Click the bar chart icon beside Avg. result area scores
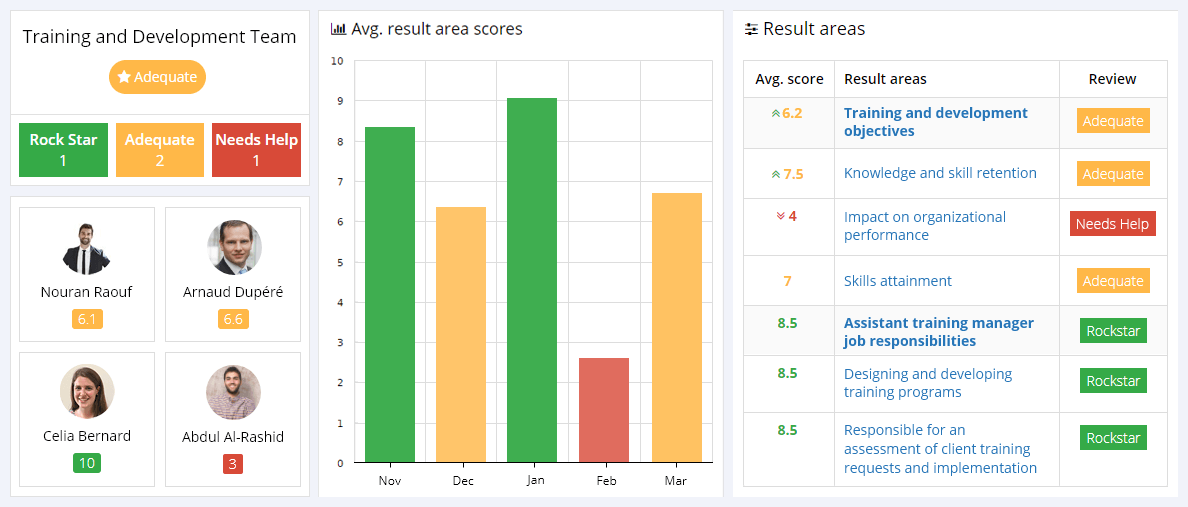 coord(338,29)
